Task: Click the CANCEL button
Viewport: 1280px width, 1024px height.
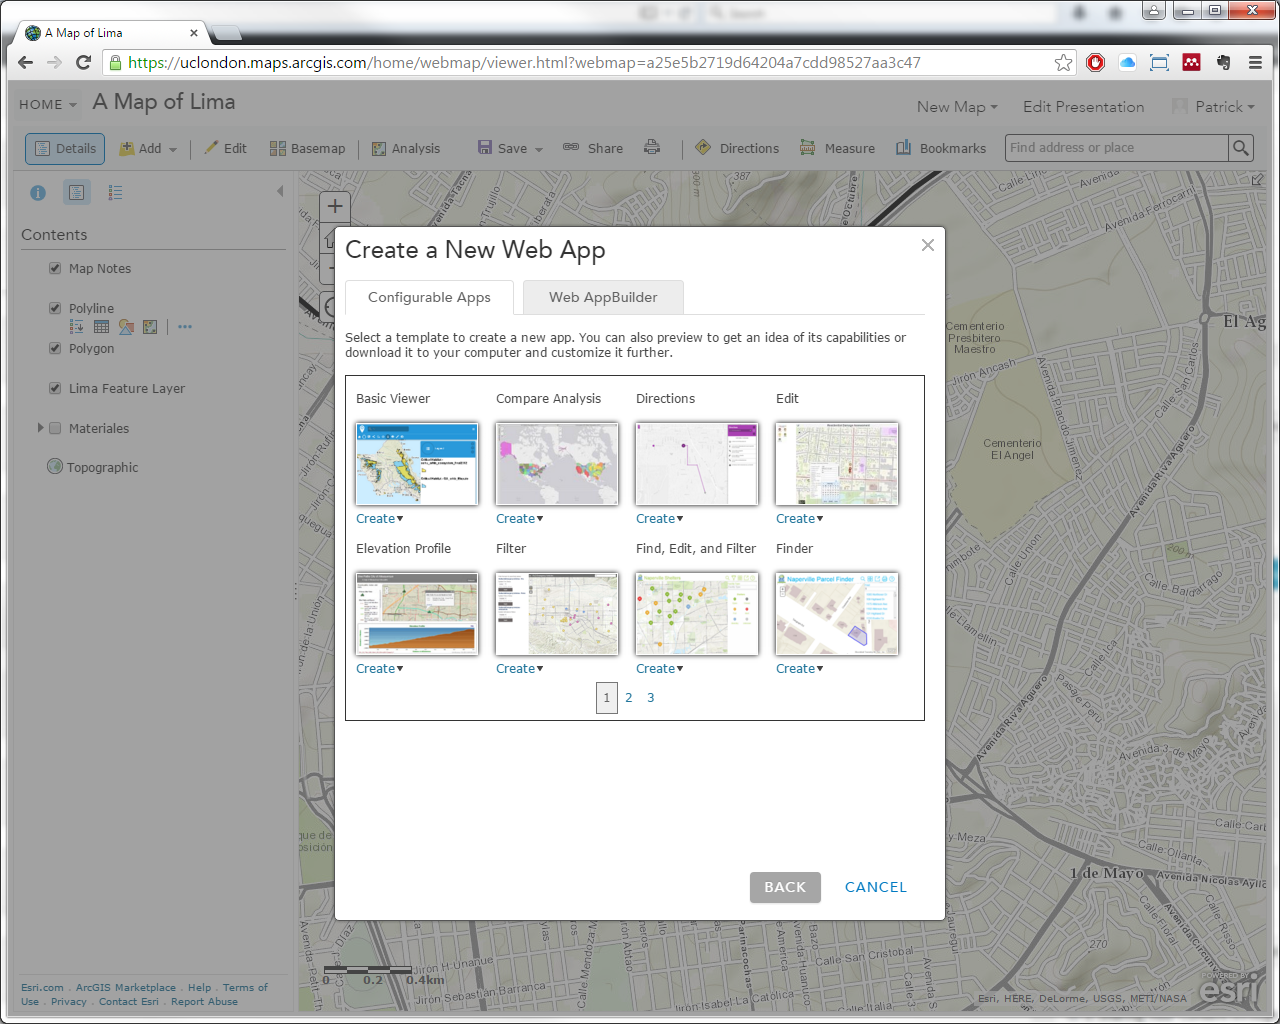Action: point(876,887)
